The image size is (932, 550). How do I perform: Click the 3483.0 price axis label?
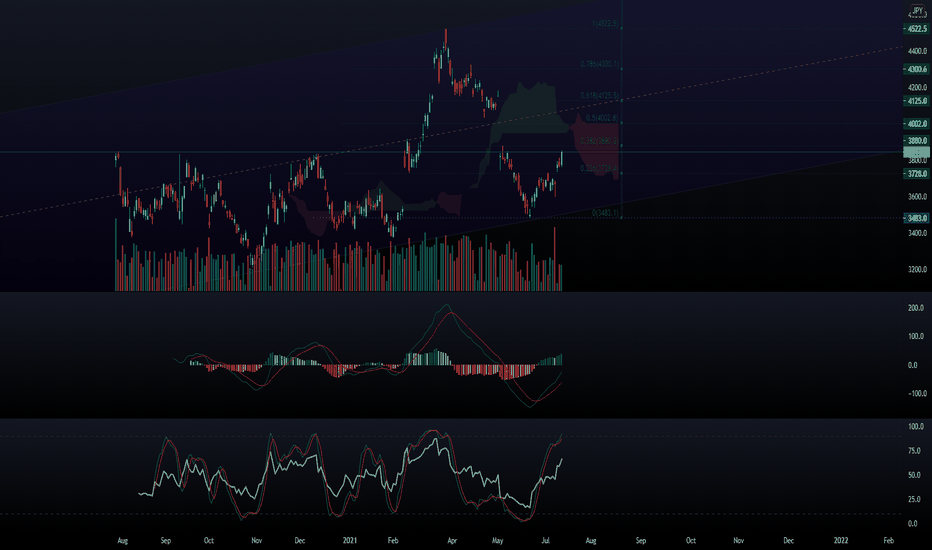[917, 218]
